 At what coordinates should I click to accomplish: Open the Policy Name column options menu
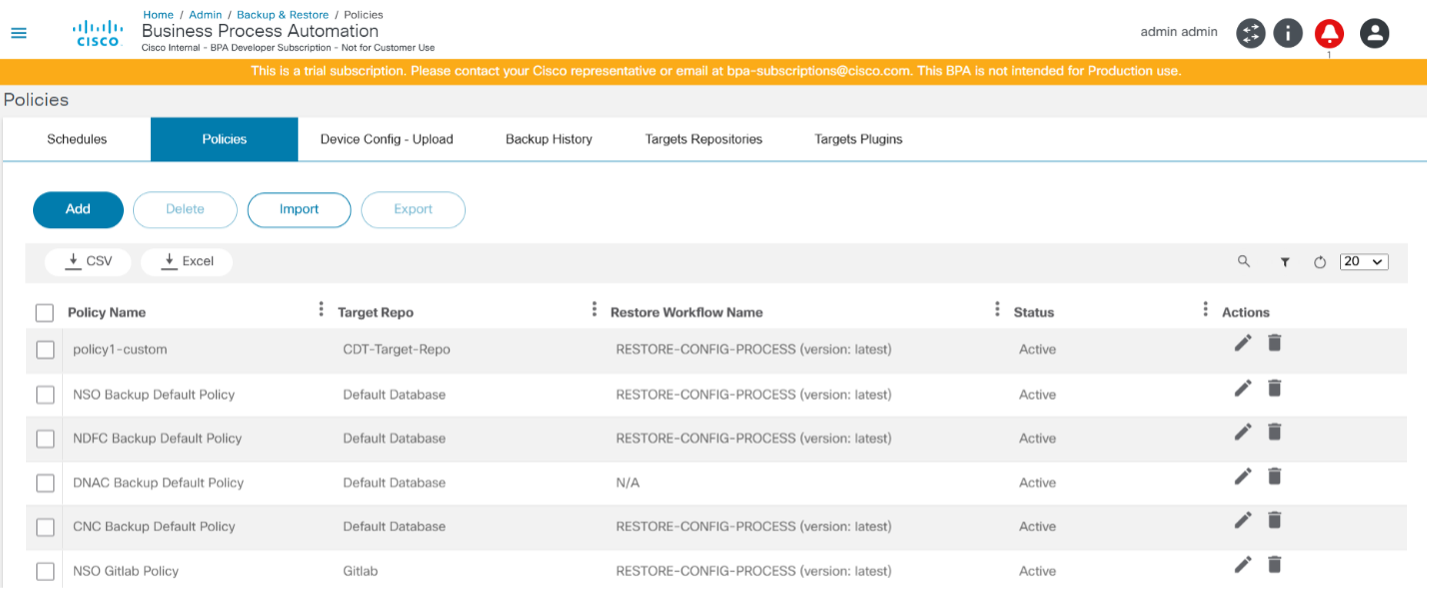[x=321, y=310]
